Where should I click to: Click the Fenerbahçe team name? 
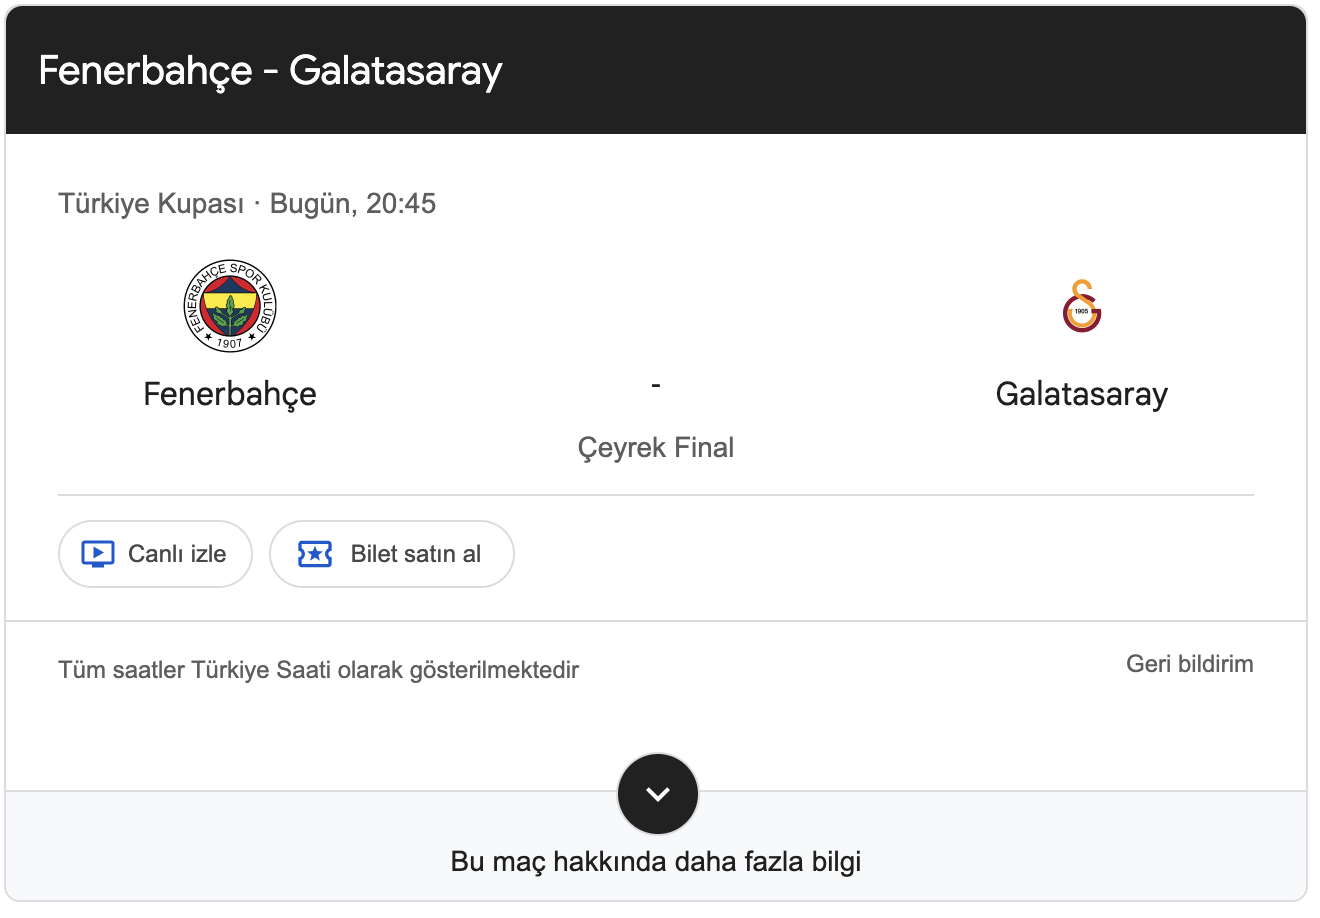(x=230, y=394)
